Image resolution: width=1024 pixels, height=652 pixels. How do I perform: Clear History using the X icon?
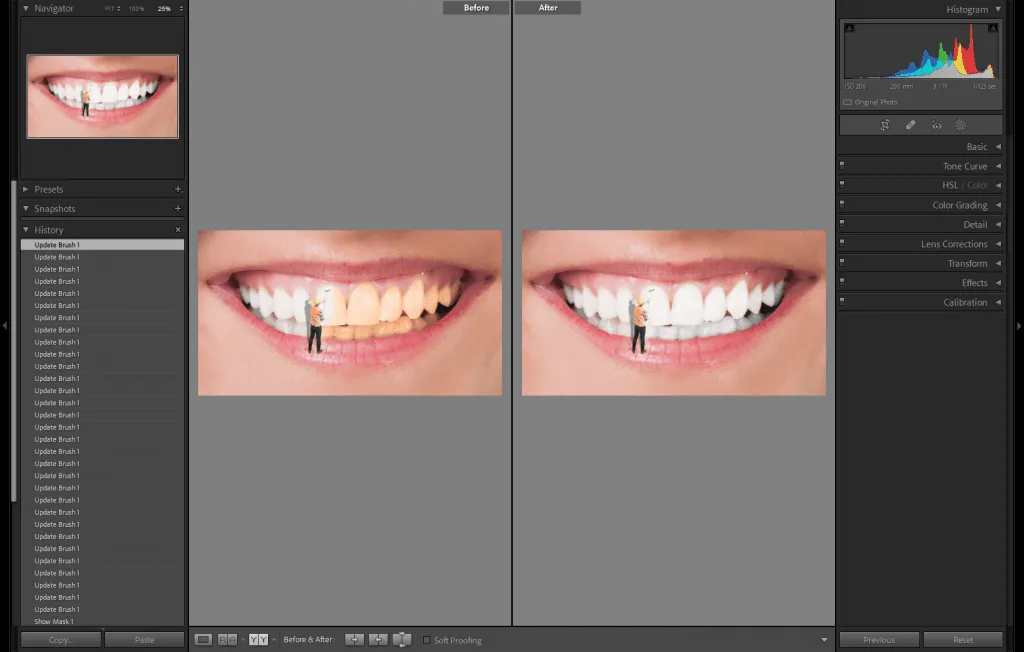coord(178,230)
